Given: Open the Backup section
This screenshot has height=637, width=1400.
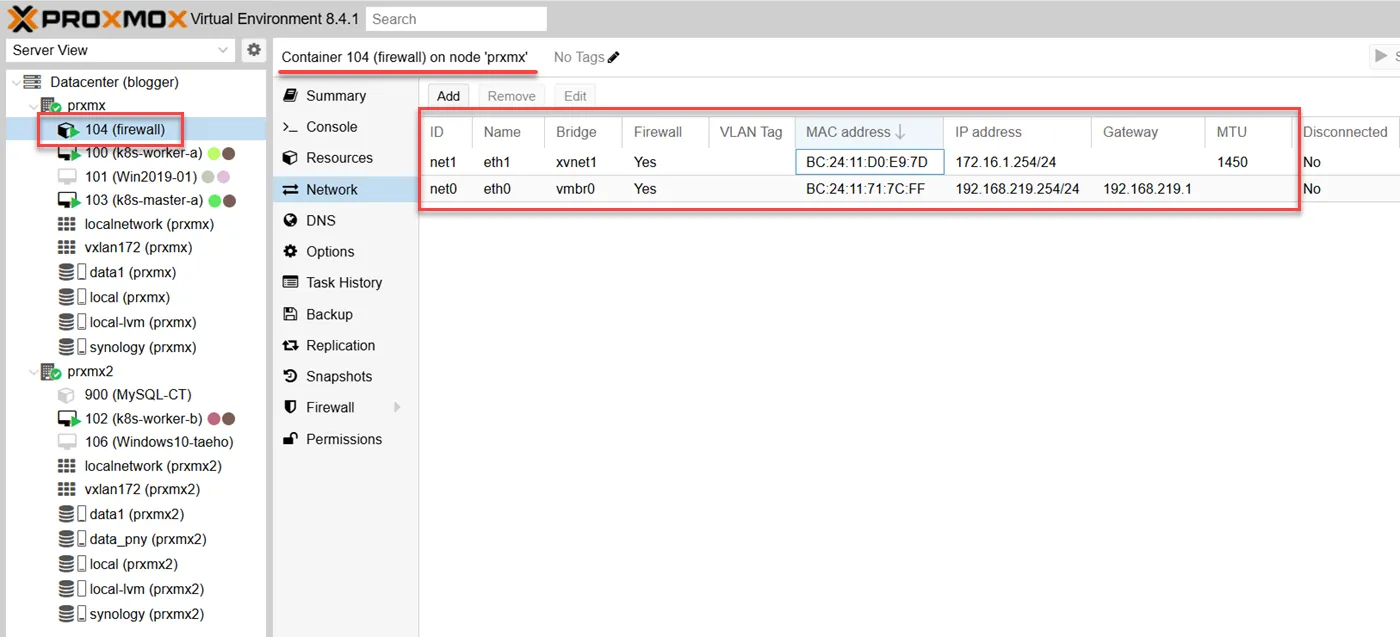Looking at the screenshot, I should point(329,314).
